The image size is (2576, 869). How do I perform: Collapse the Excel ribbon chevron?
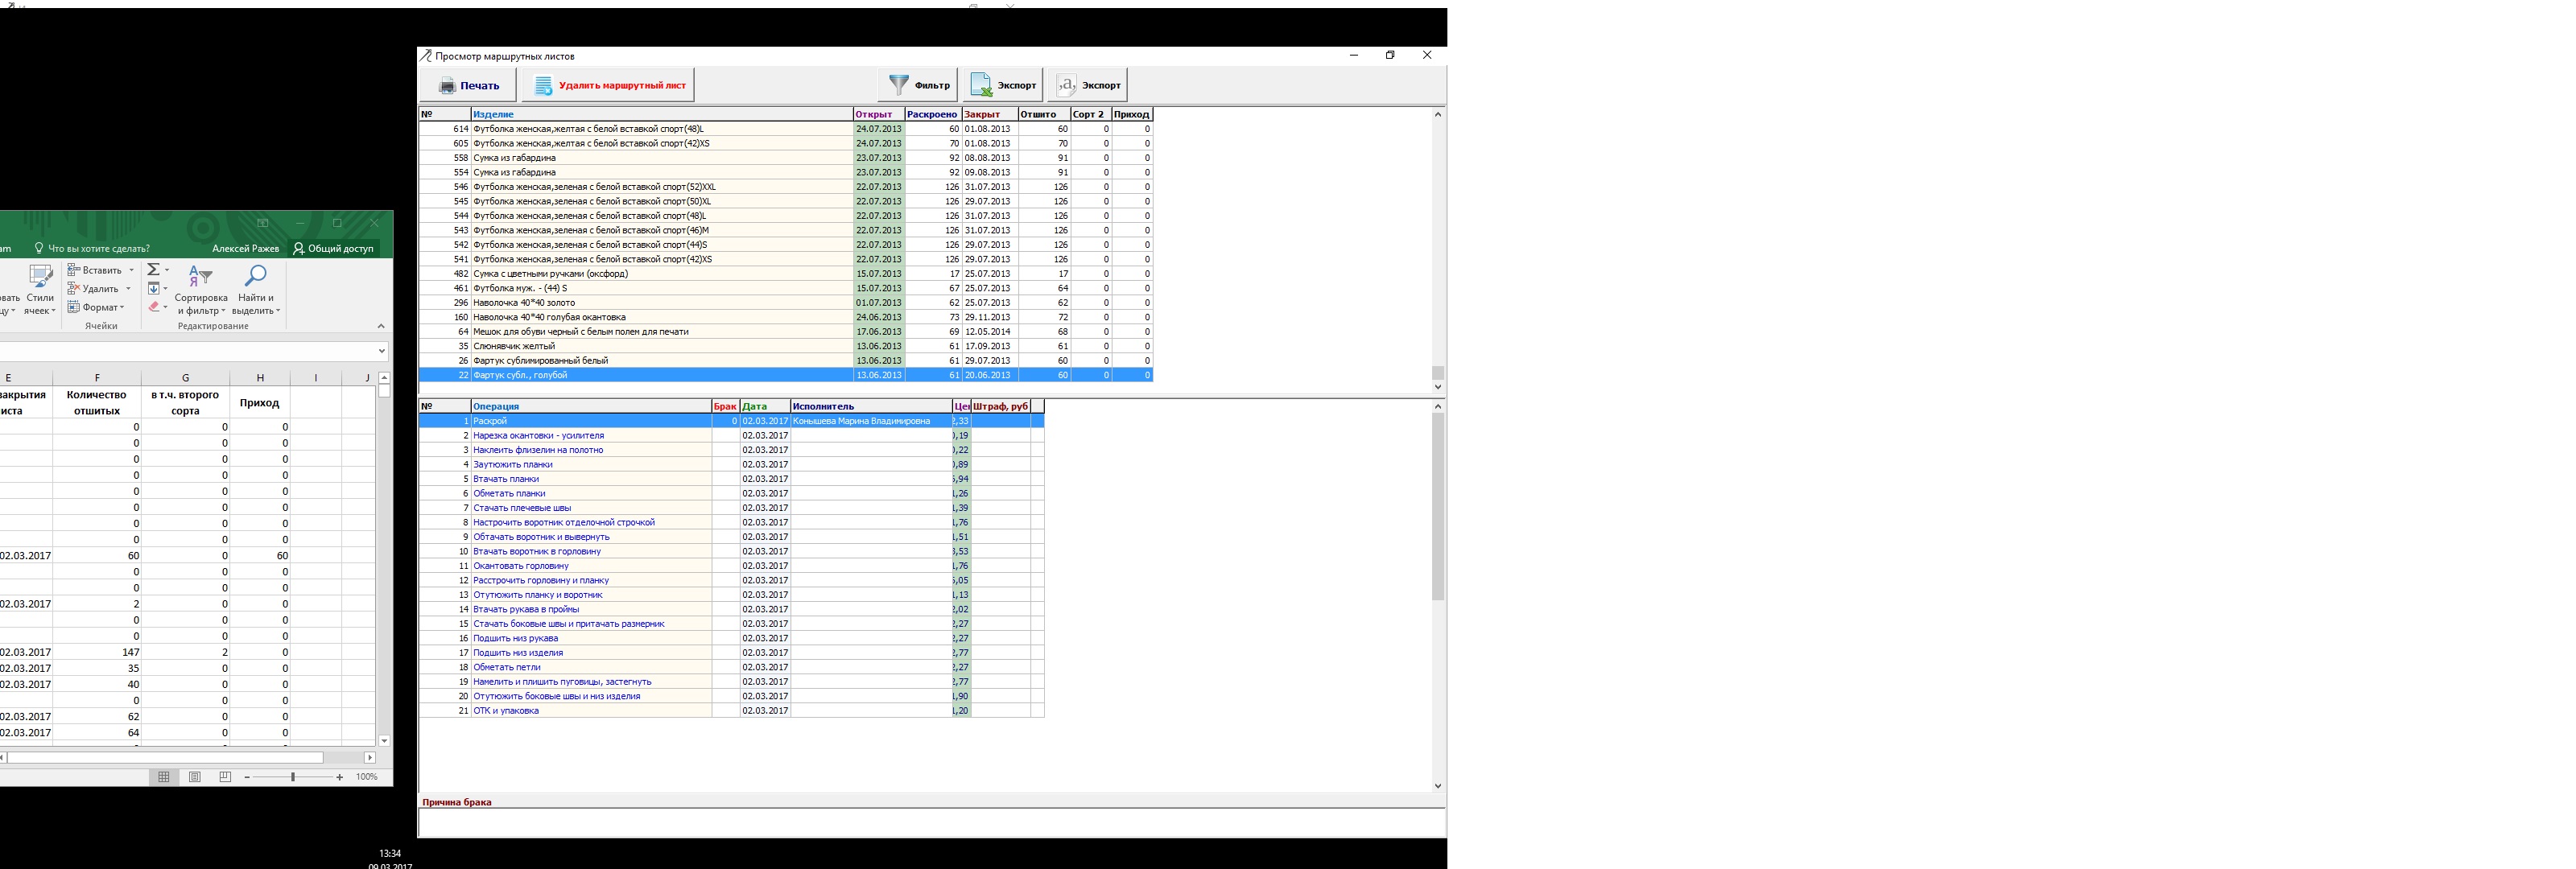(381, 326)
